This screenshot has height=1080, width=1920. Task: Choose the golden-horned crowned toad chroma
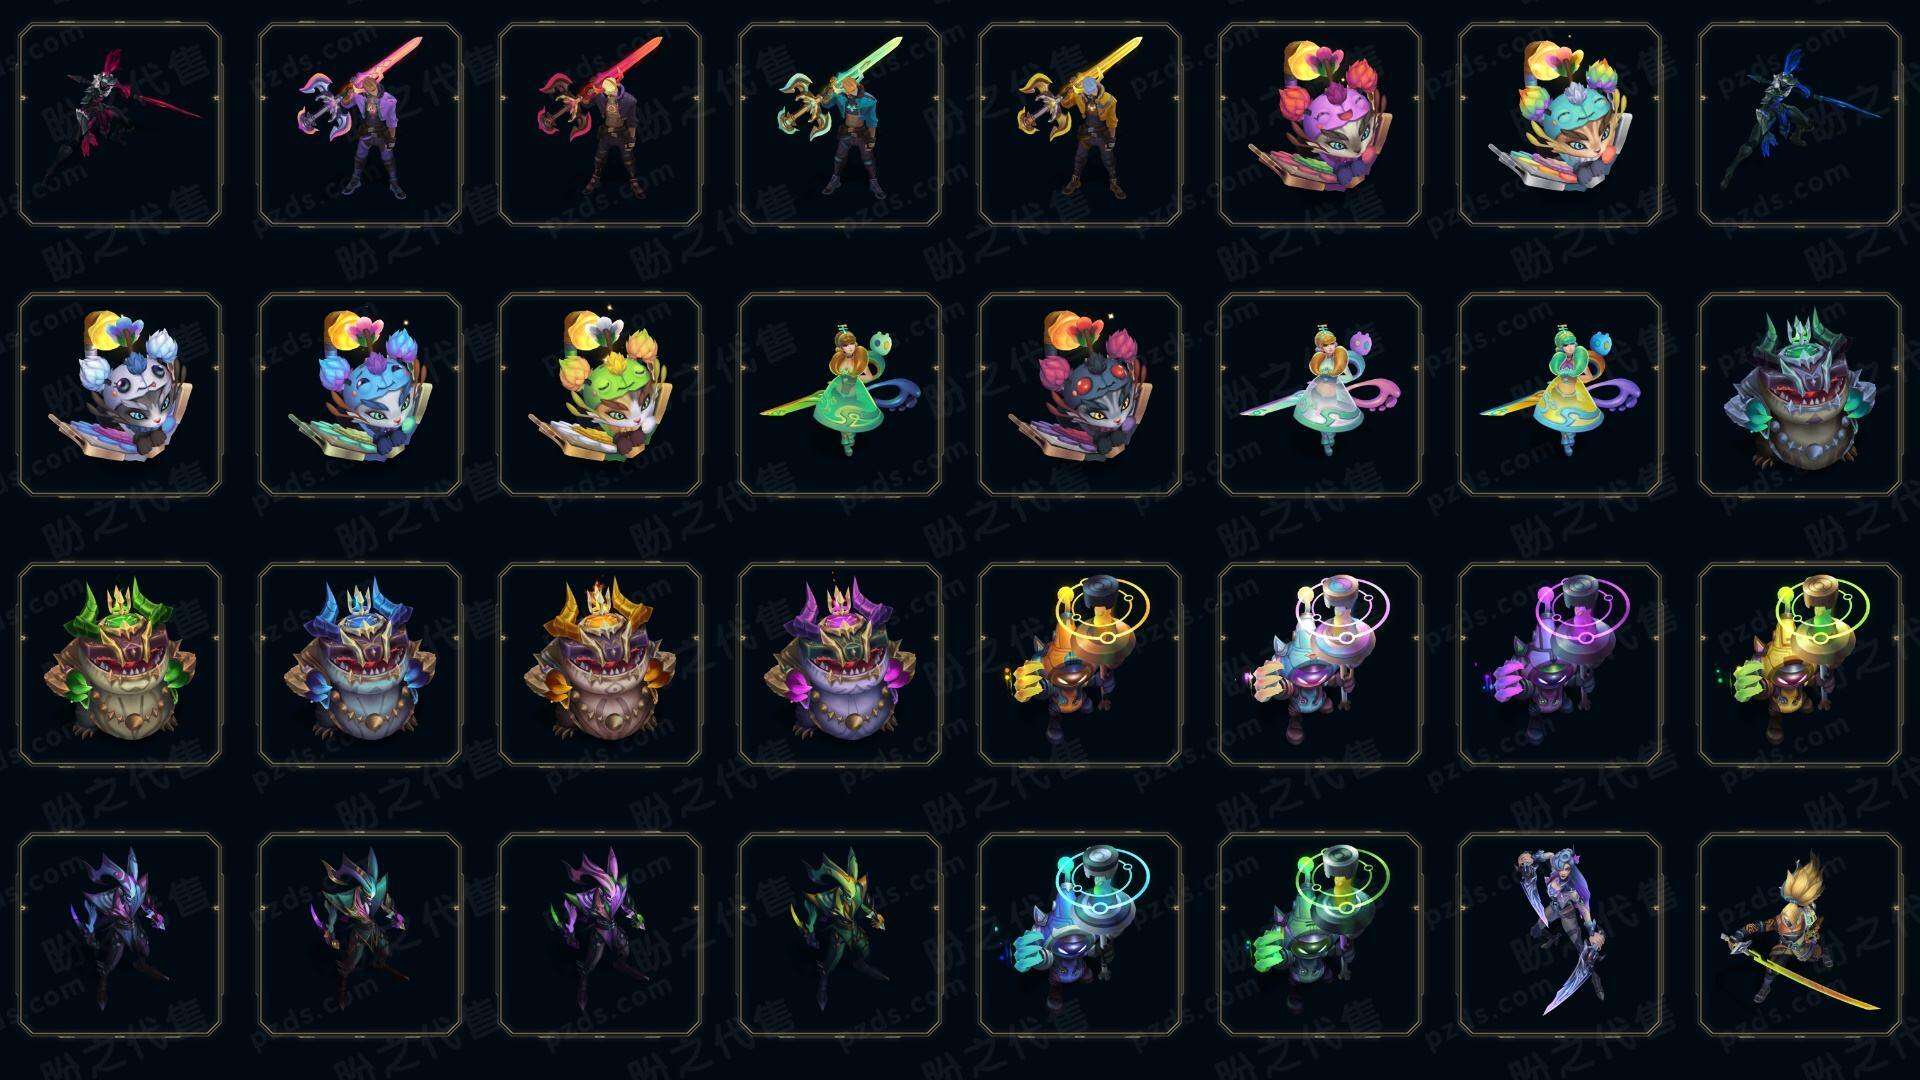pos(600,664)
